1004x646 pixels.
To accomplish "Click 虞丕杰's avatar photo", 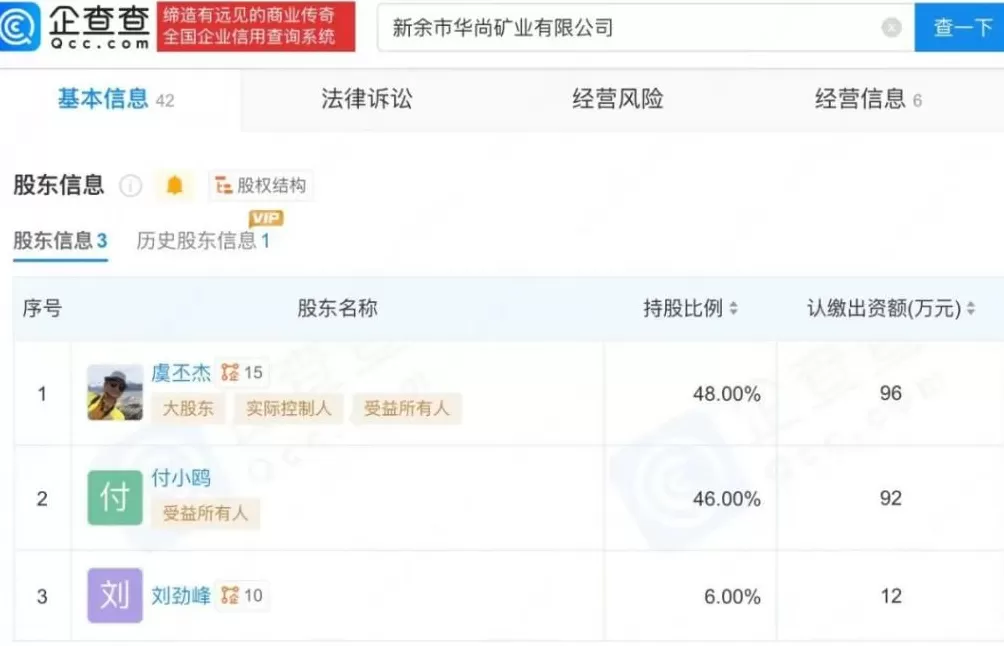I will 113,393.
